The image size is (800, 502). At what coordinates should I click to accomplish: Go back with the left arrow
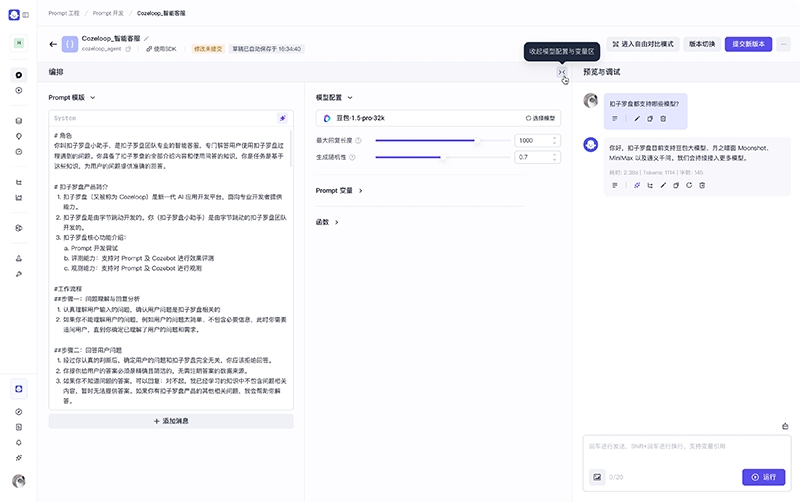(x=53, y=44)
